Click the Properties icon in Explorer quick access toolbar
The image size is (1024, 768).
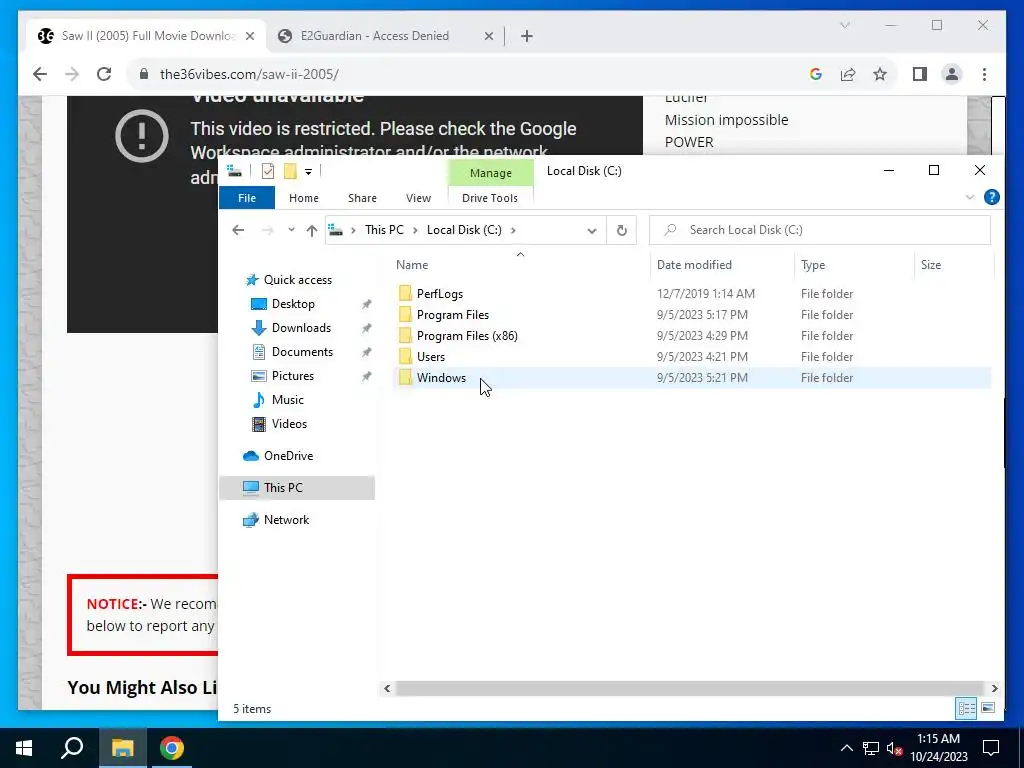click(x=268, y=171)
